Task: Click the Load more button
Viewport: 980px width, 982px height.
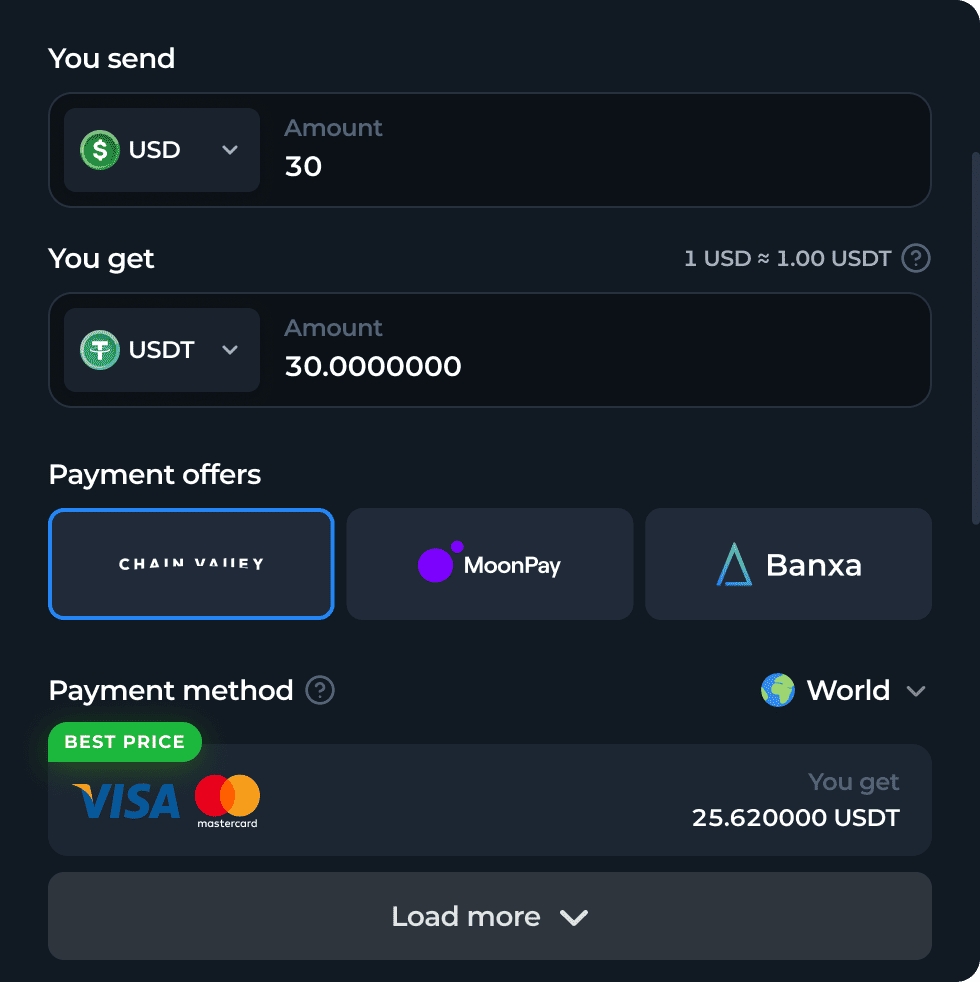Action: pos(490,916)
